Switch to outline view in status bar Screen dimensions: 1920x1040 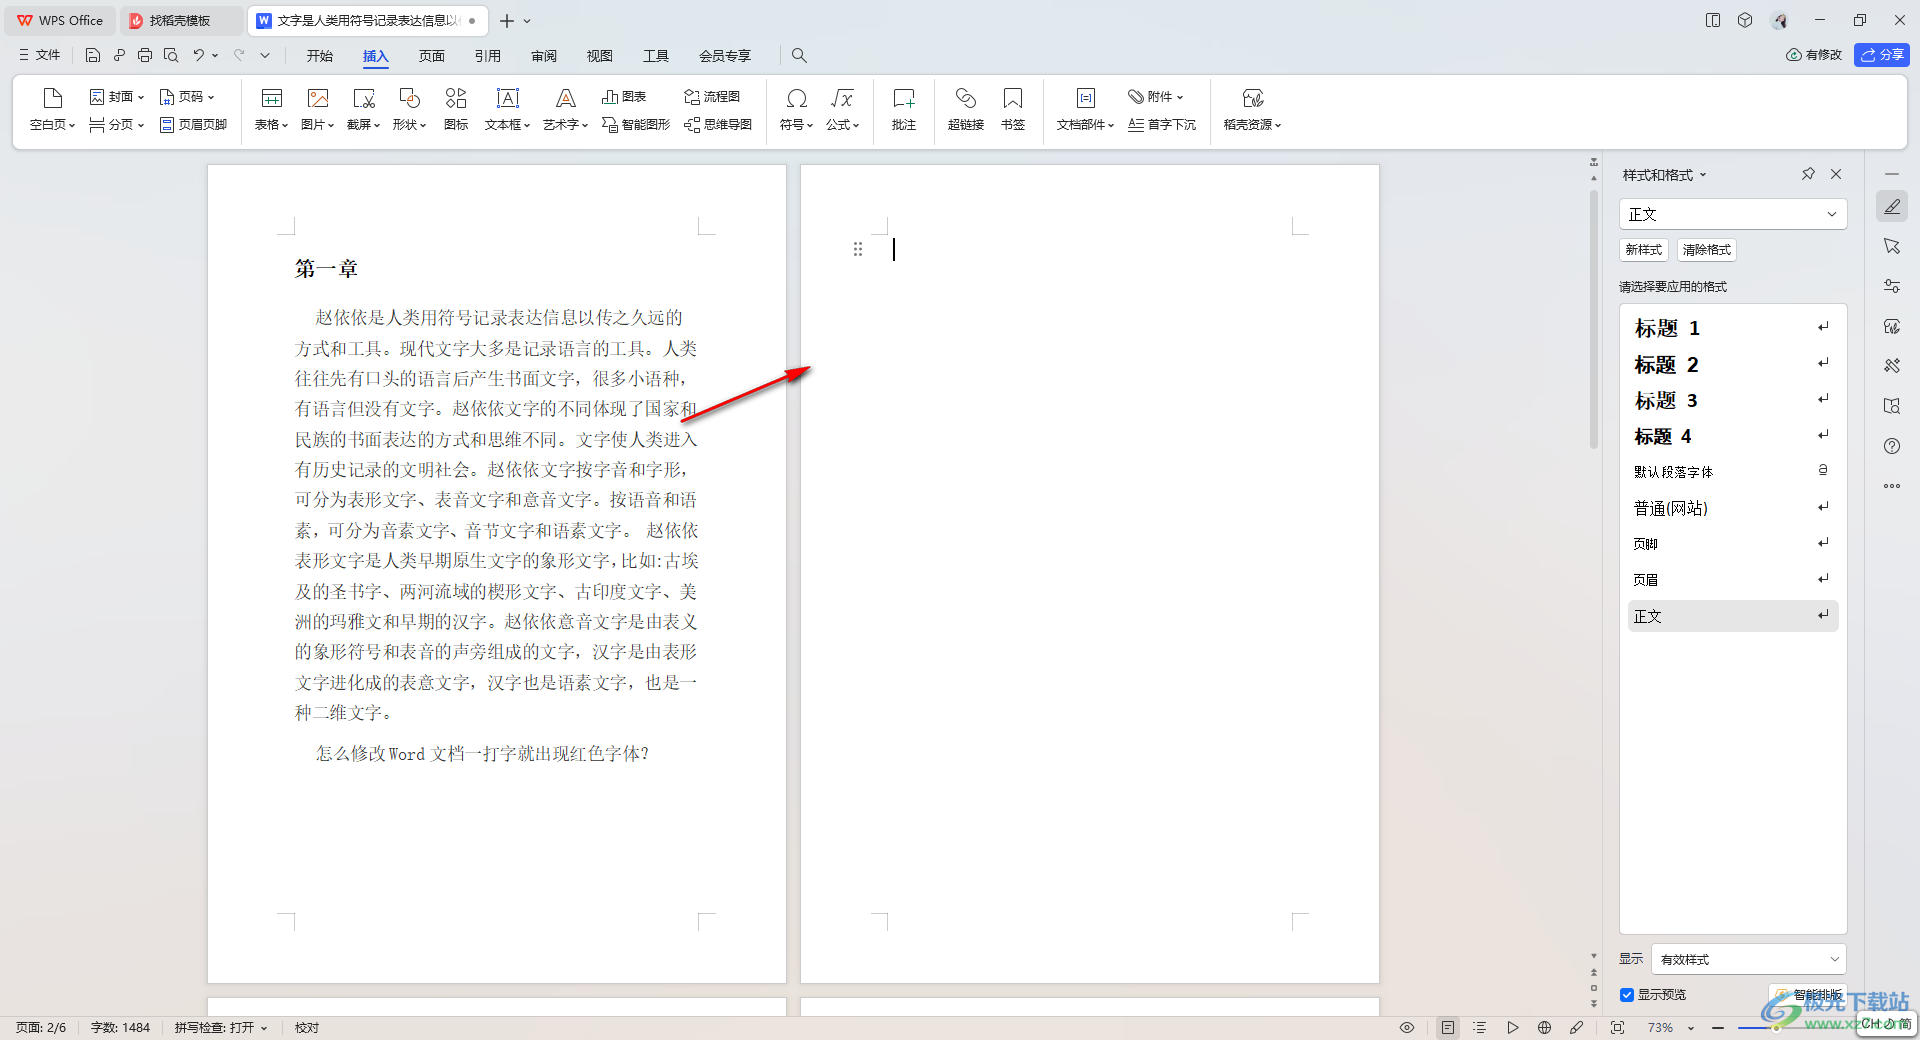point(1480,1027)
